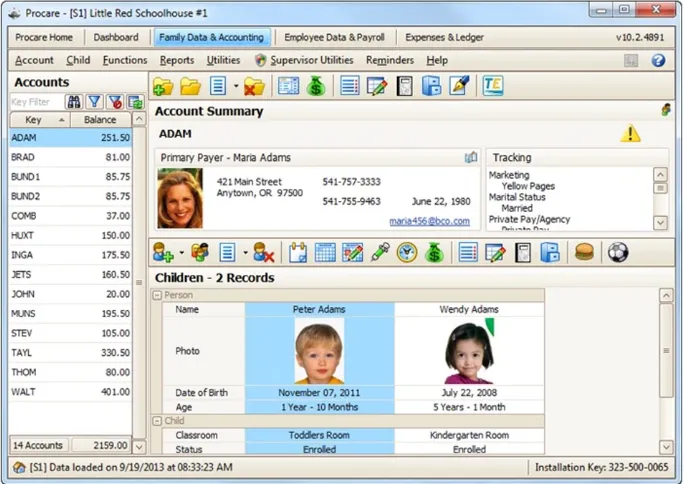This screenshot has width=684, height=484.
Task: Click the calculator icon in account toolbar
Action: click(404, 86)
